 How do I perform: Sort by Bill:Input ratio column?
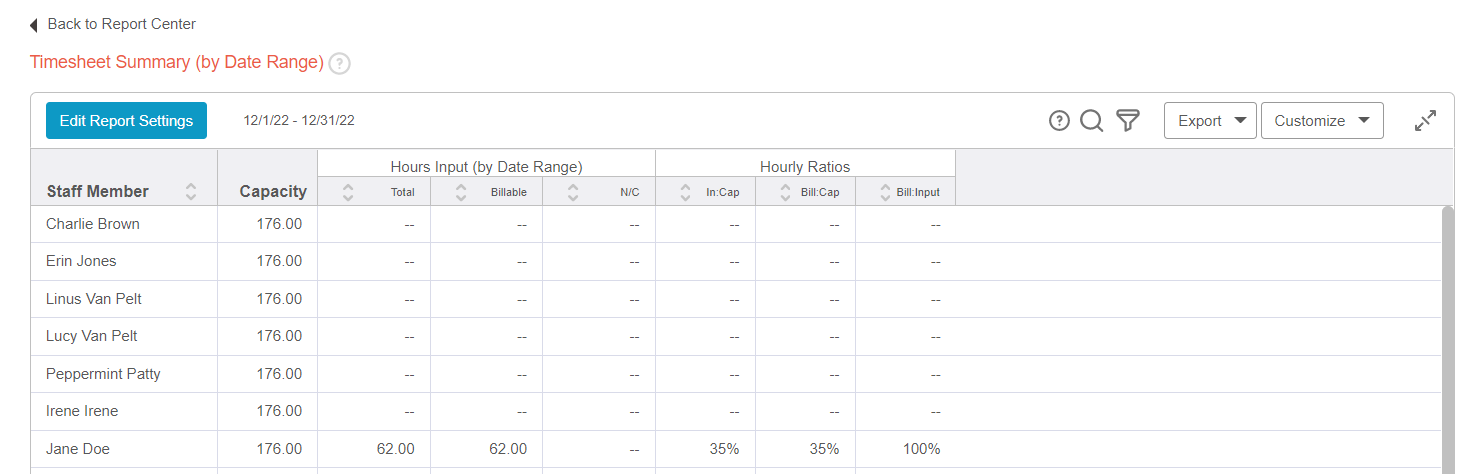click(x=885, y=192)
